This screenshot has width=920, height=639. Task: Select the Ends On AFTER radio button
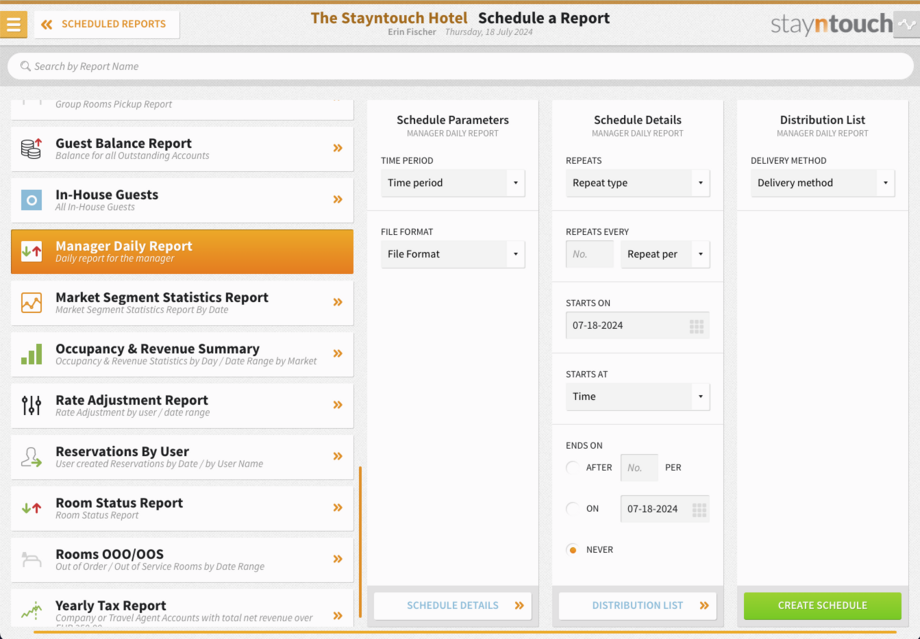pyautogui.click(x=573, y=468)
